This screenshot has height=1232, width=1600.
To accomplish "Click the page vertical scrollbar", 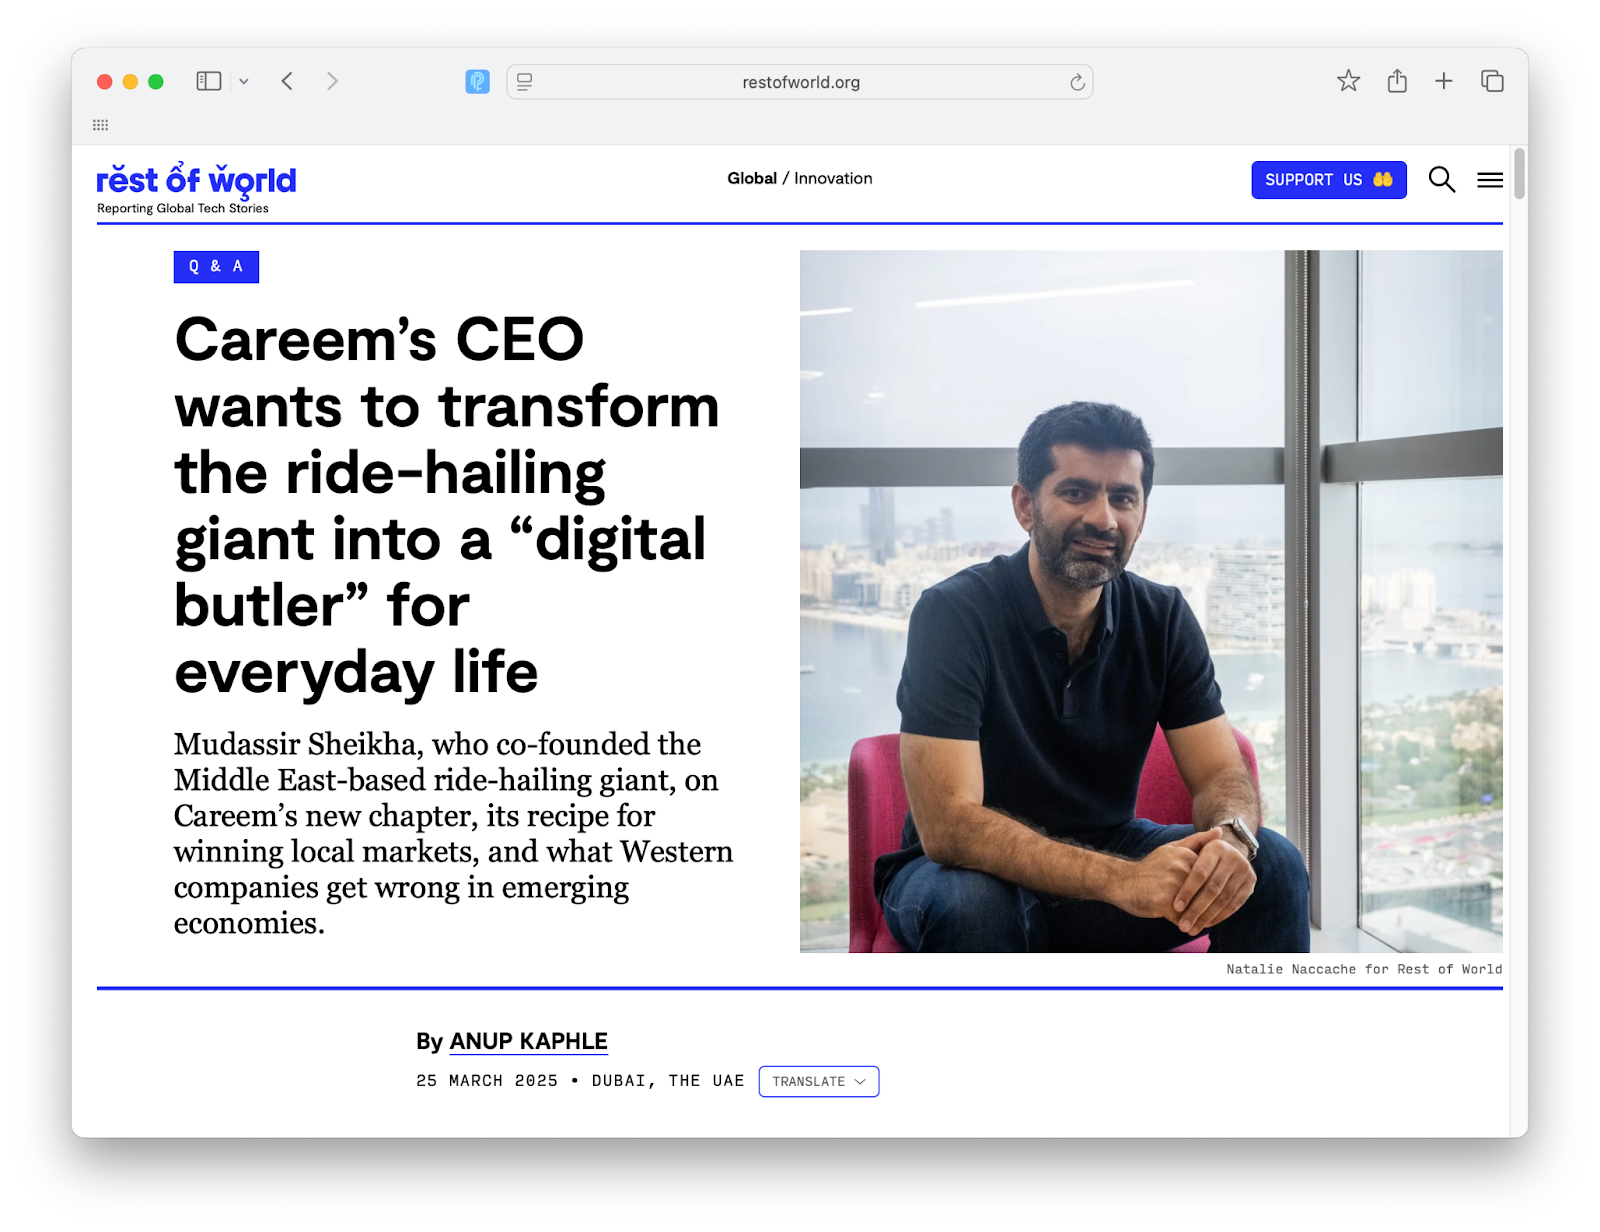I will point(1519,173).
